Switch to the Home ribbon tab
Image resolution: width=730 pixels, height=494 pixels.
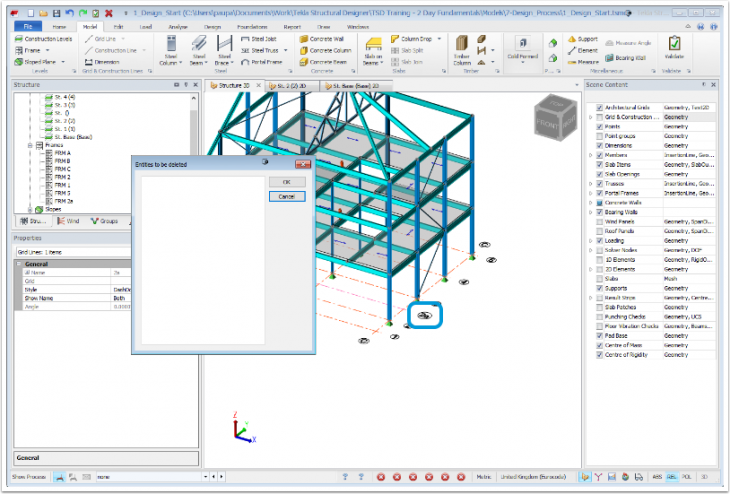(x=59, y=27)
